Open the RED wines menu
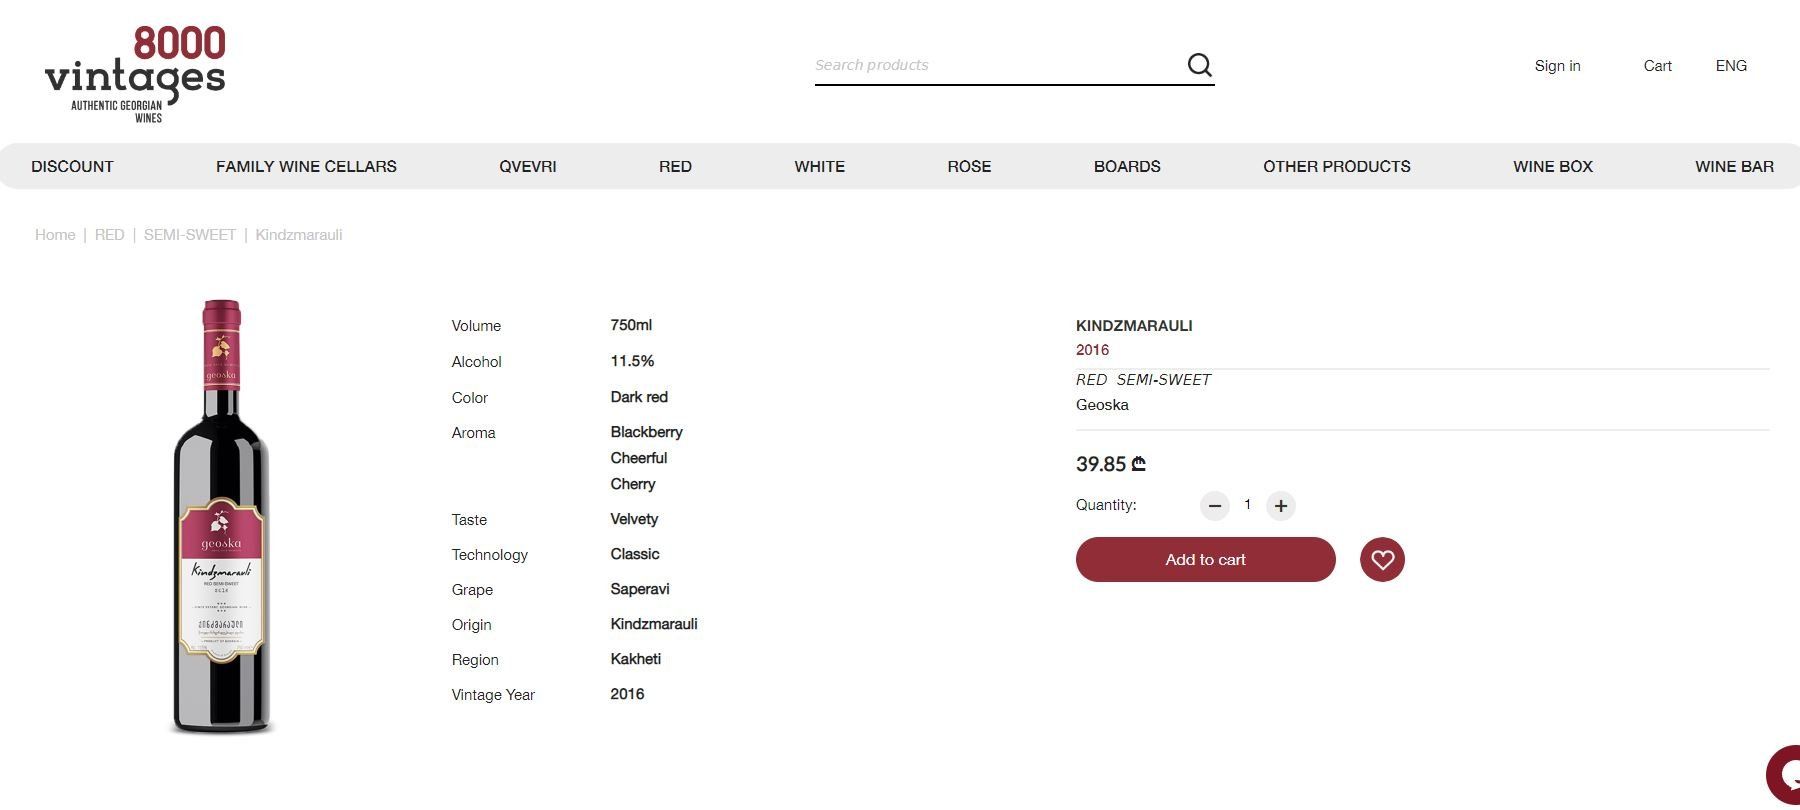The height and width of the screenshot is (810, 1800). 675,167
